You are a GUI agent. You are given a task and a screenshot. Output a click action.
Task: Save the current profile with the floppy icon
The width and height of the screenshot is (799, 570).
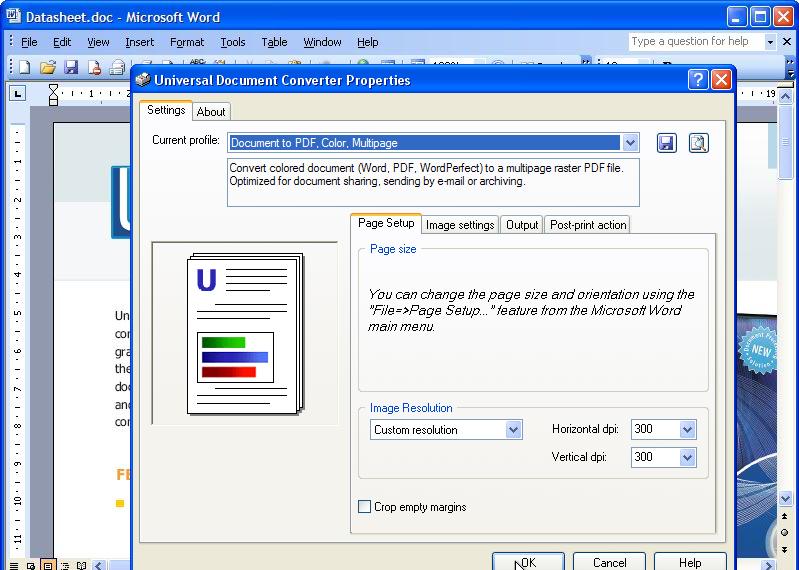[x=667, y=143]
